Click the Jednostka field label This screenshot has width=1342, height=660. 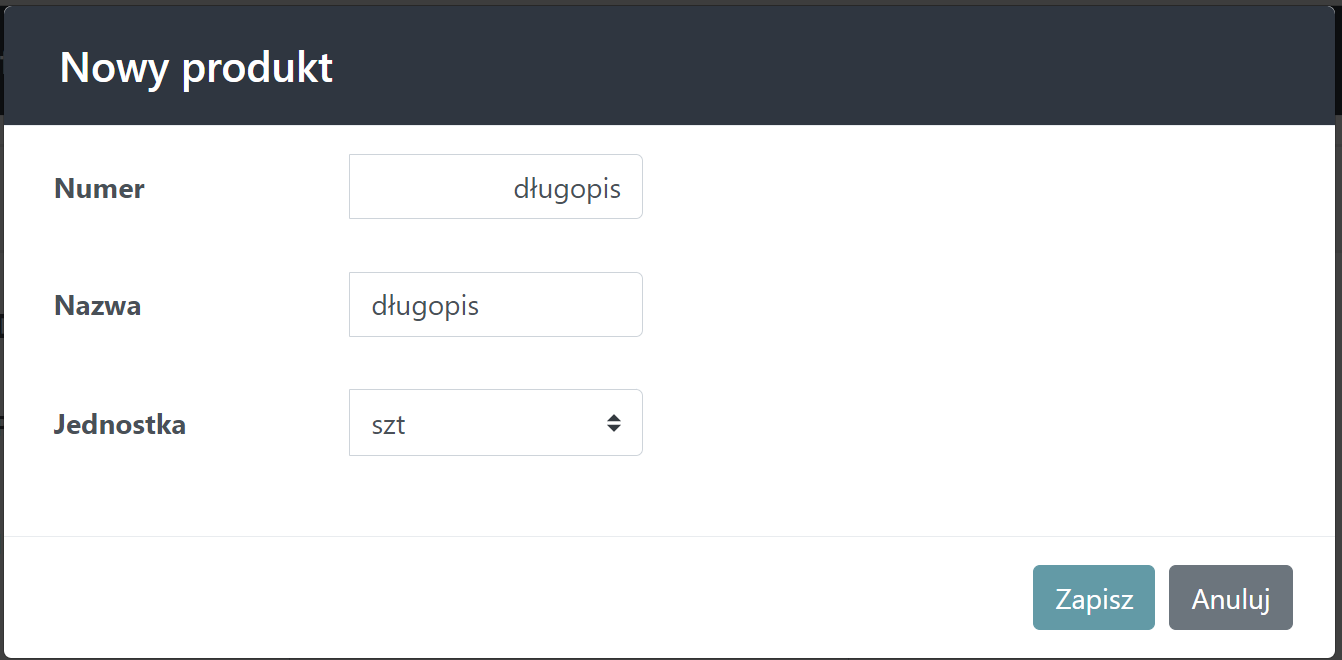[x=120, y=425]
